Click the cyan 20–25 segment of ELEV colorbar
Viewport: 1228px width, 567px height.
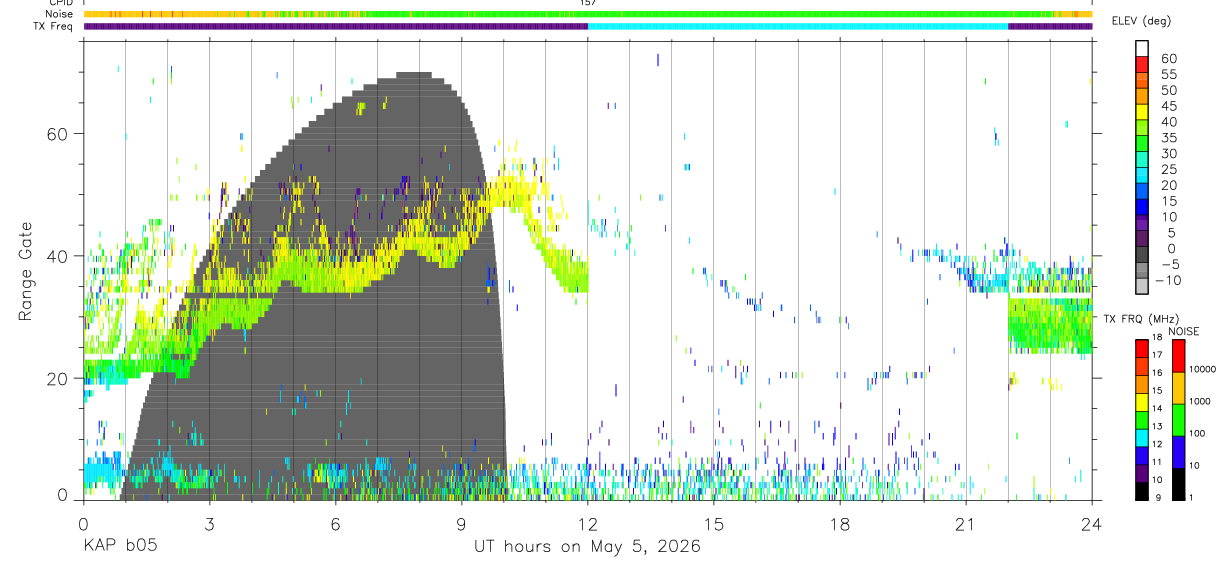coord(1142,176)
